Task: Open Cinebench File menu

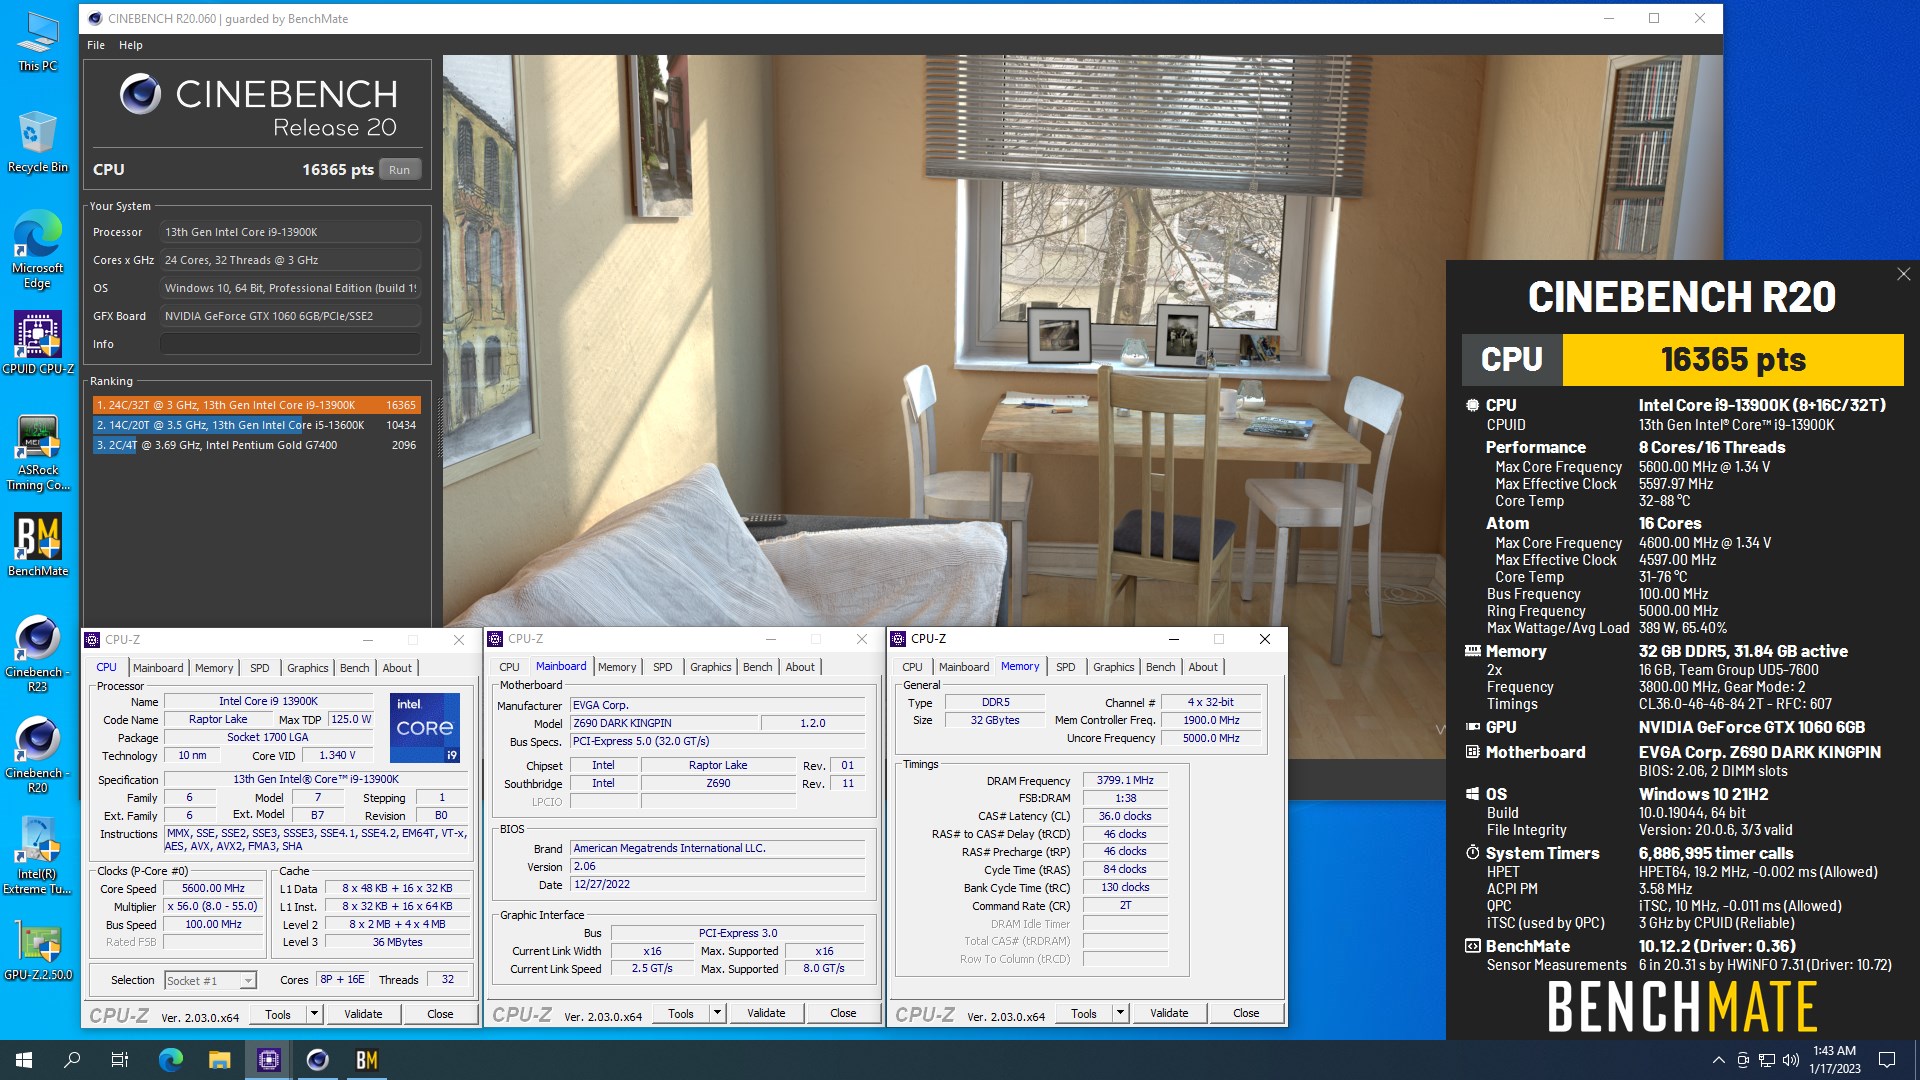Action: coord(96,45)
